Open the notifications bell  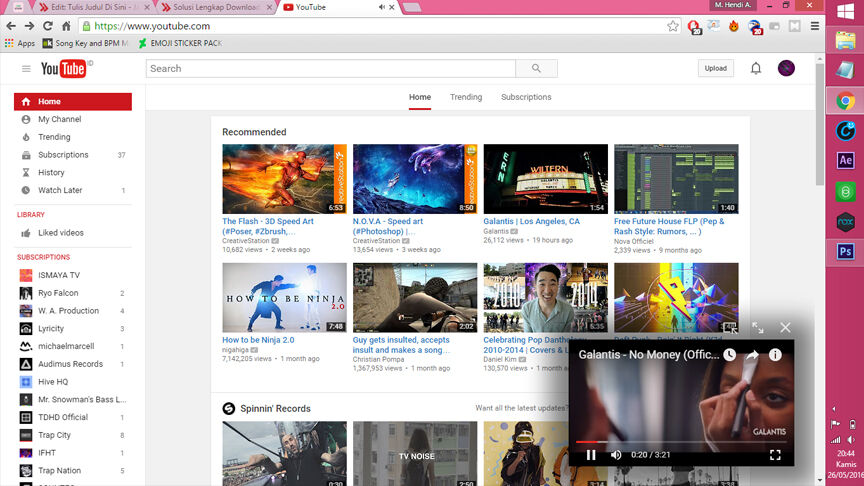coord(755,68)
